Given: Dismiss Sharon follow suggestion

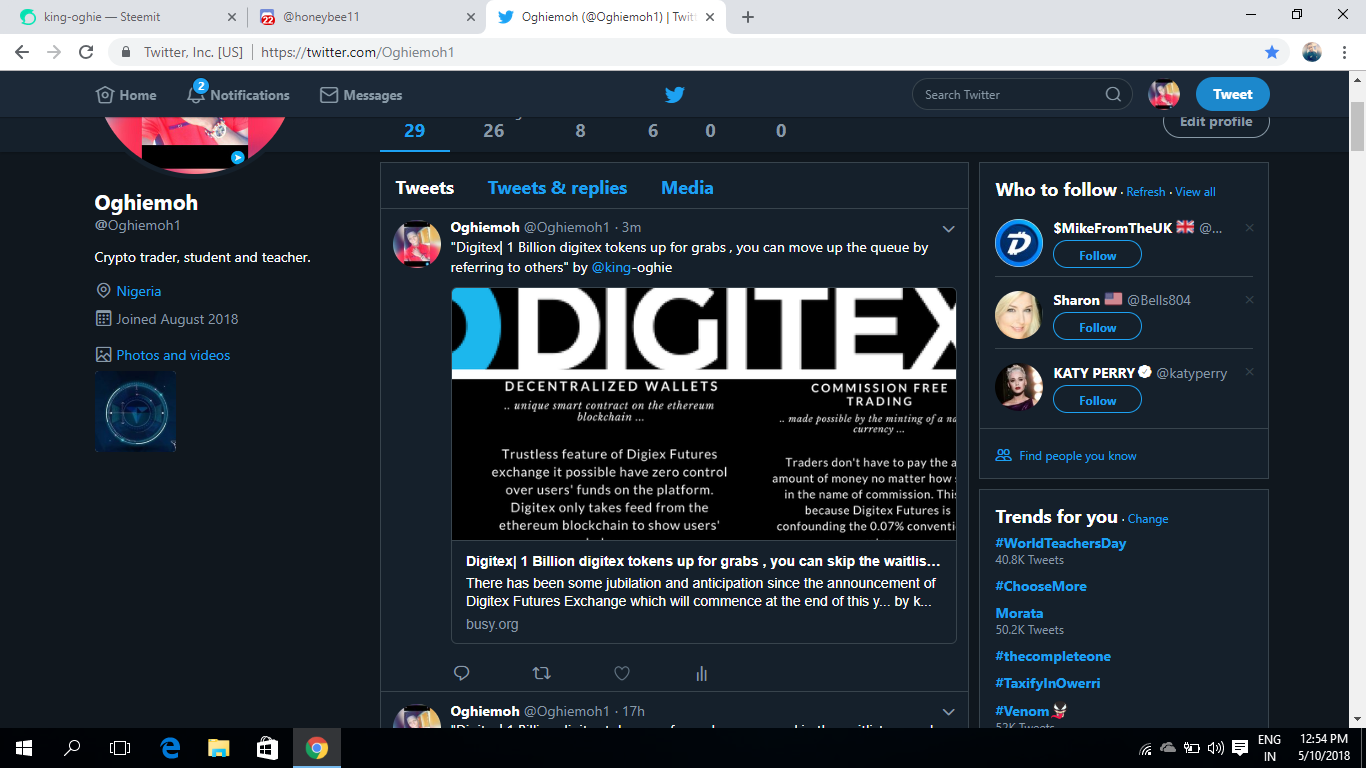Looking at the screenshot, I should [1249, 300].
